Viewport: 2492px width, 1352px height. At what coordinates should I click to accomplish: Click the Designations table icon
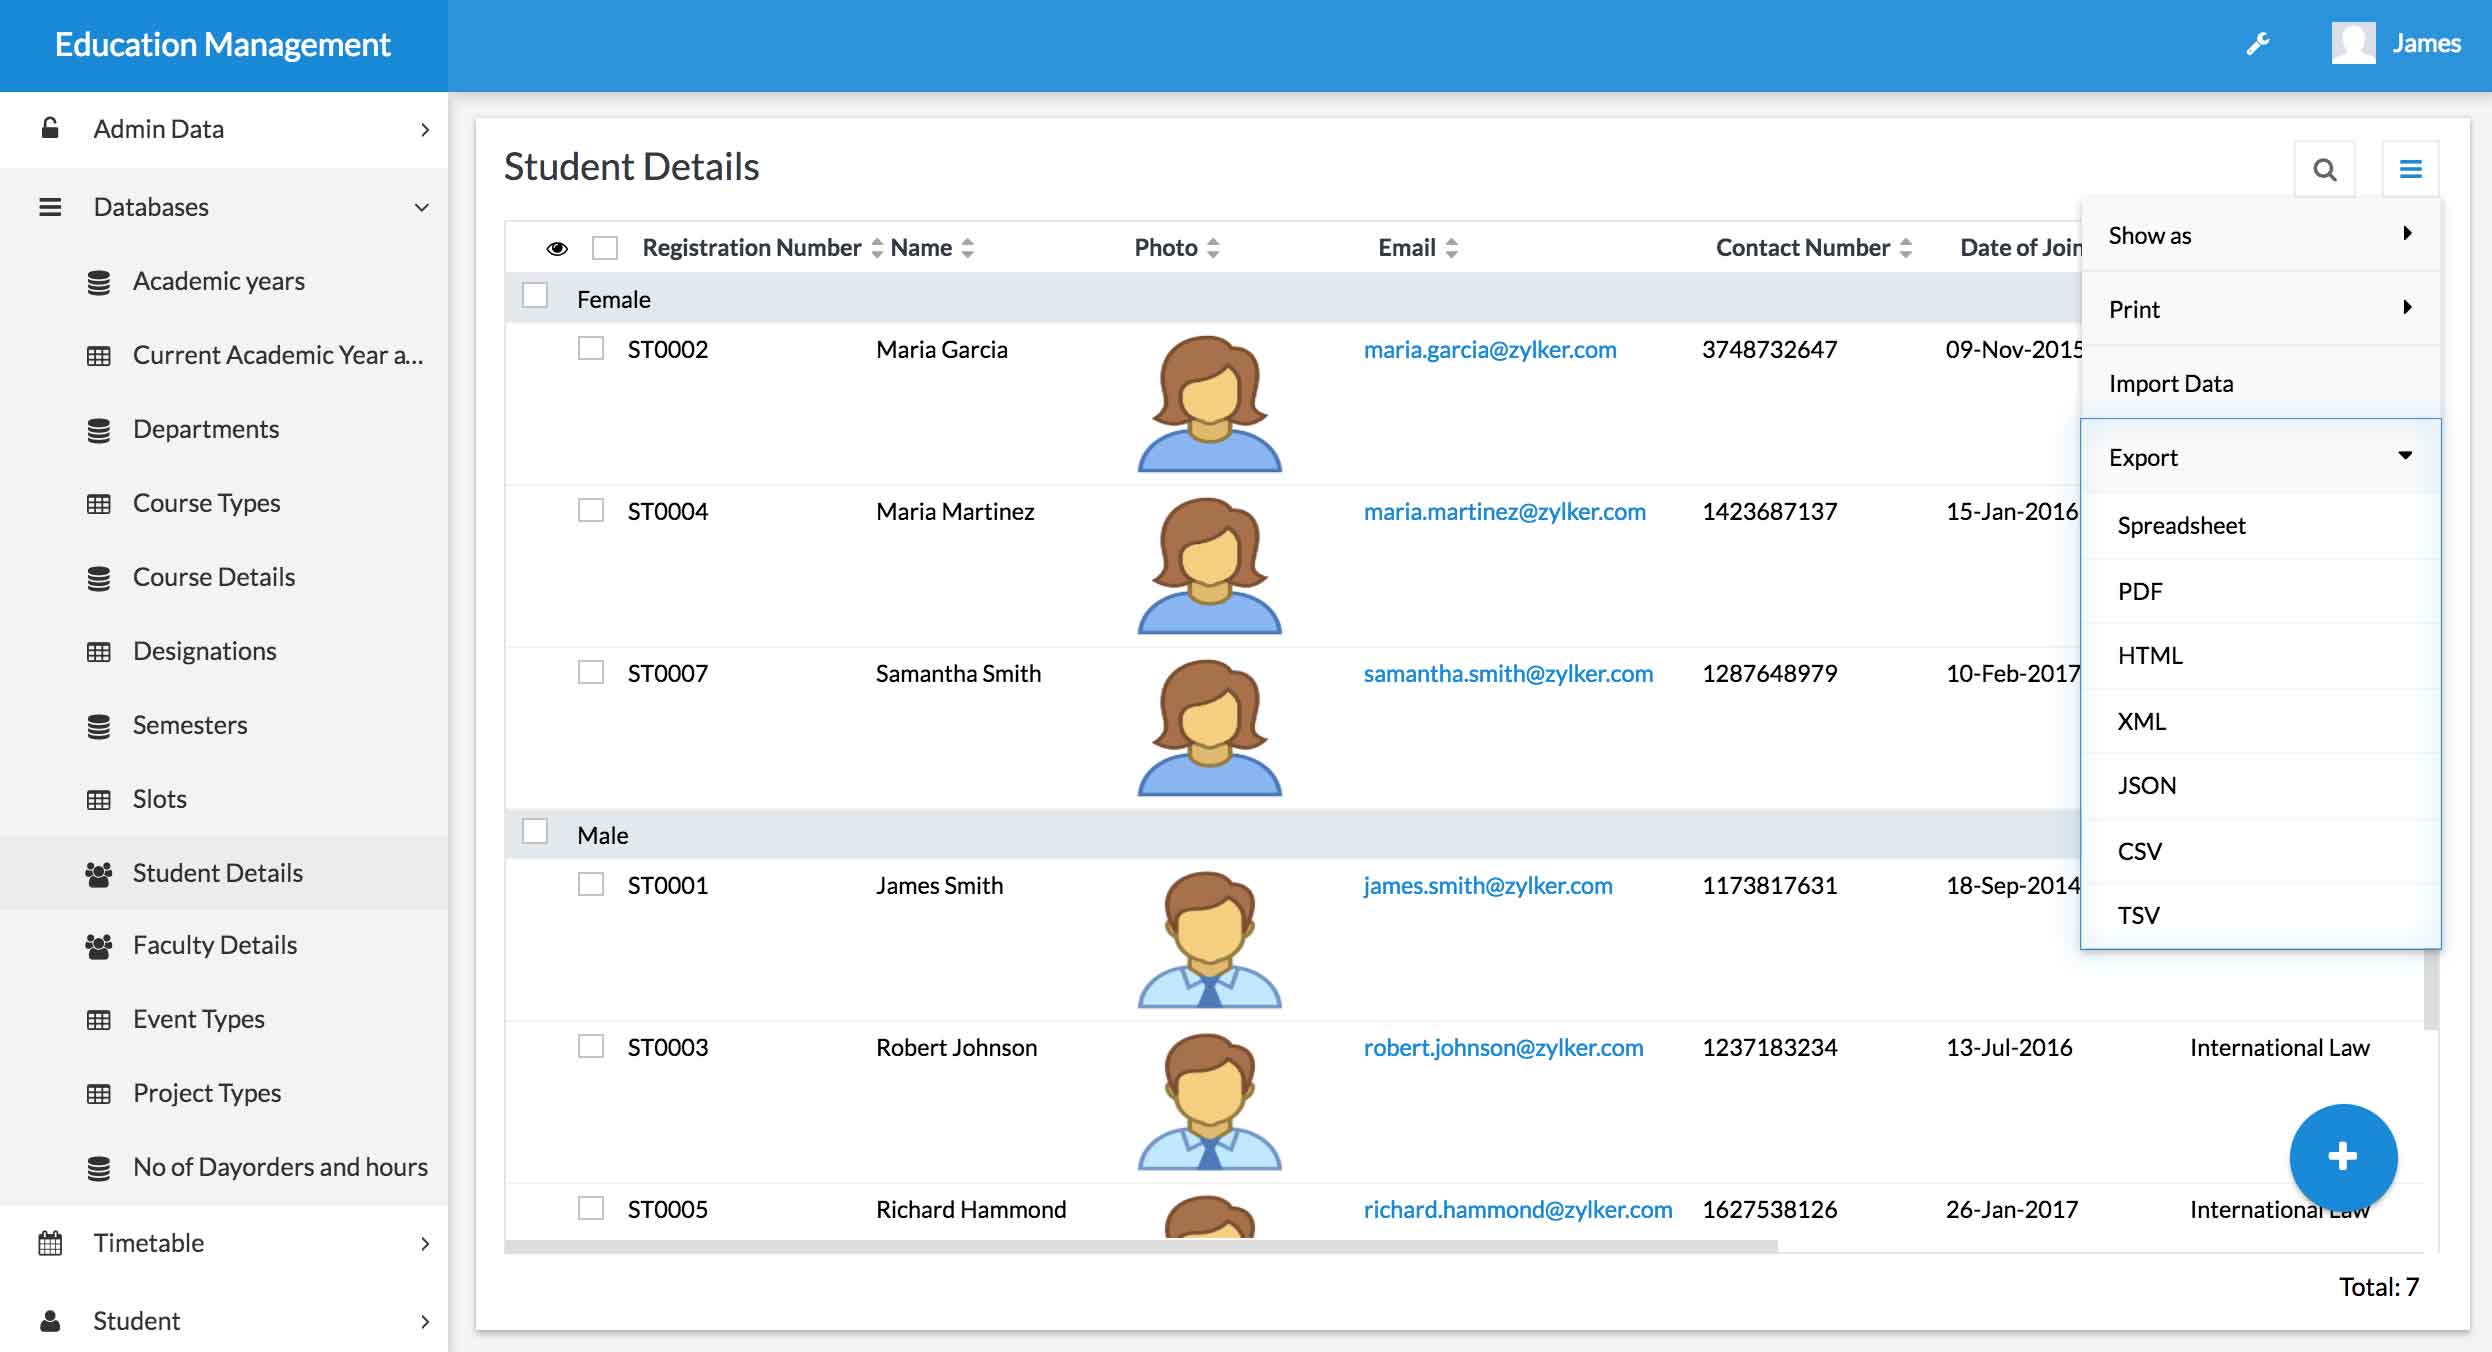[x=98, y=652]
